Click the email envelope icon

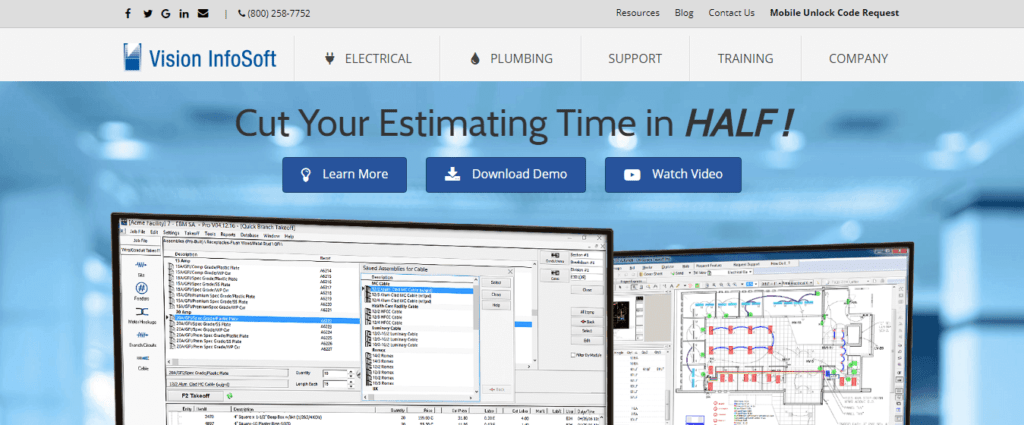[203, 13]
